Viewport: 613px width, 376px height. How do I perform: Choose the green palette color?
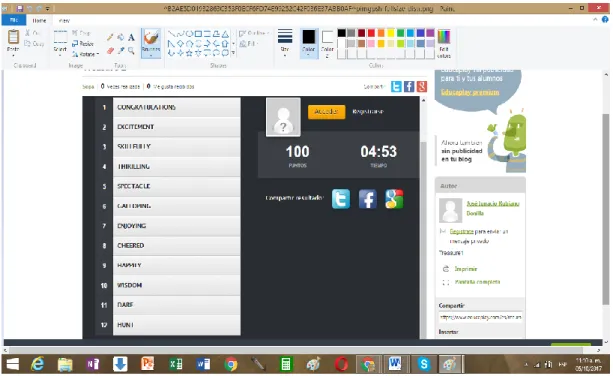400,33
